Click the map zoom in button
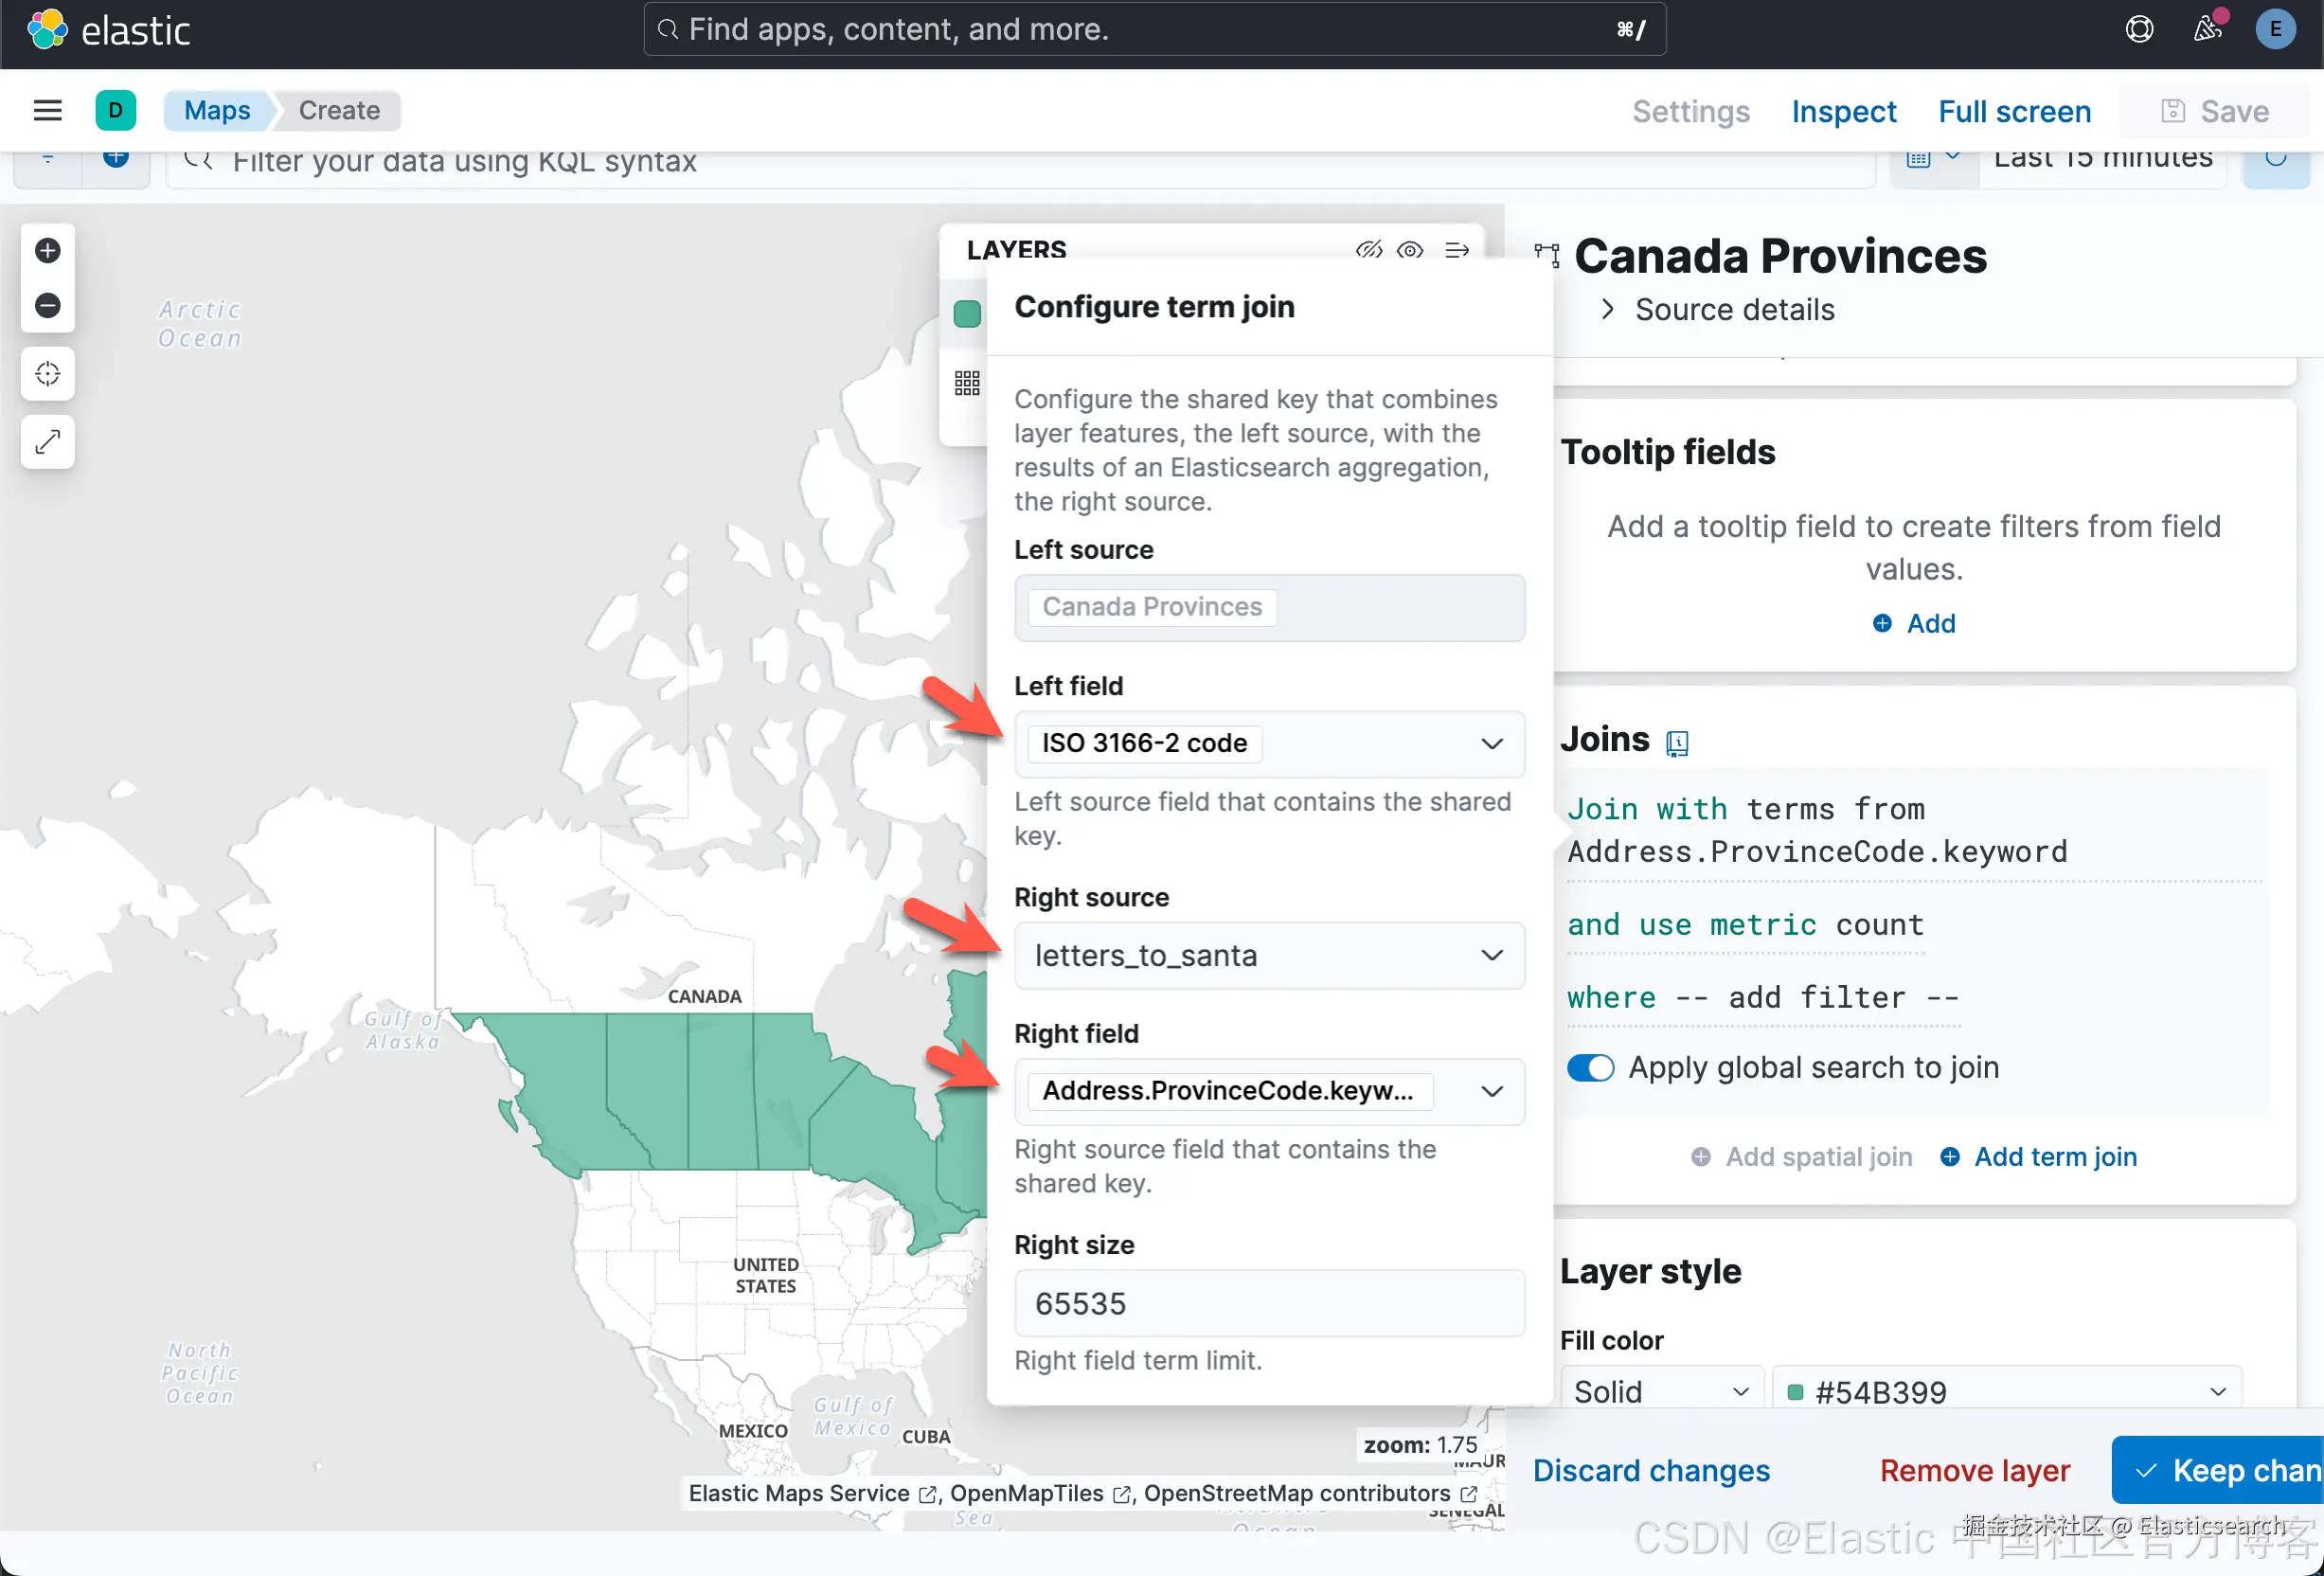This screenshot has width=2324, height=1576. coord(48,251)
